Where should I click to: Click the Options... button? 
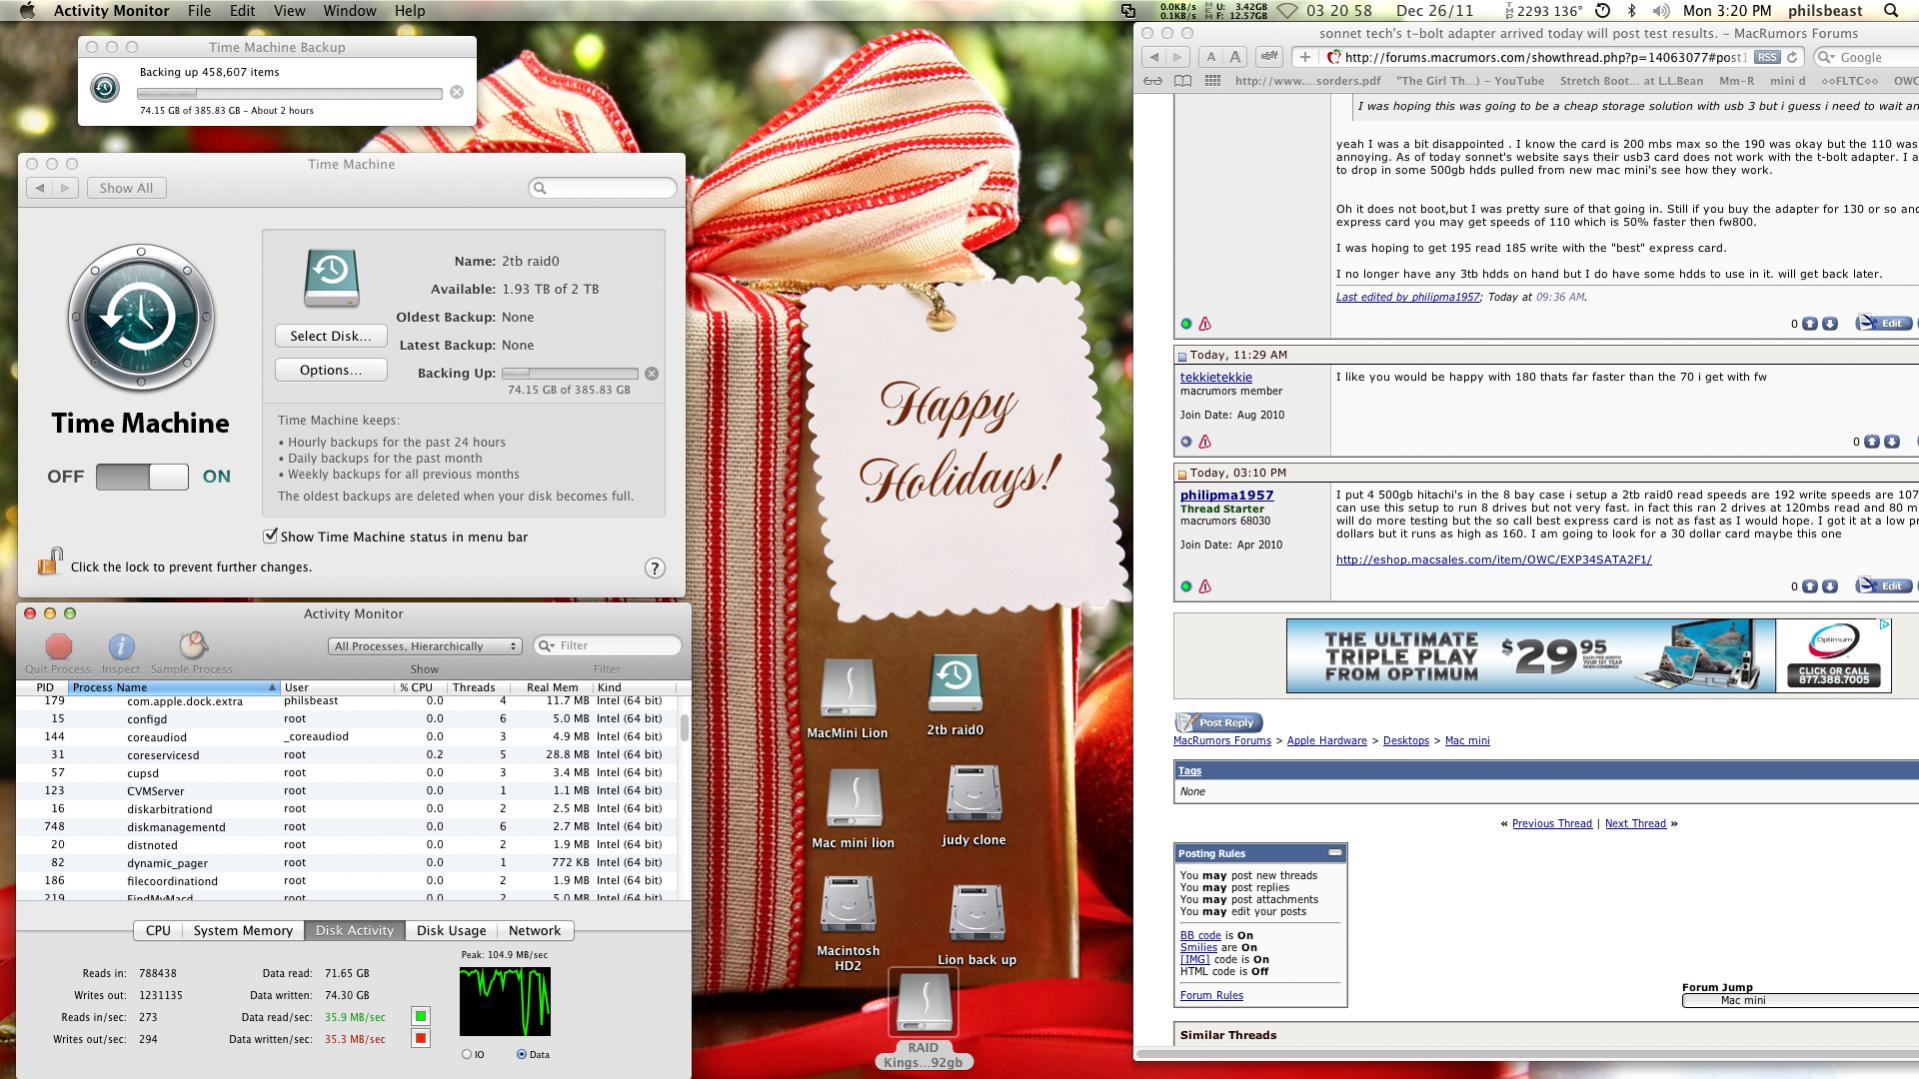pos(331,370)
